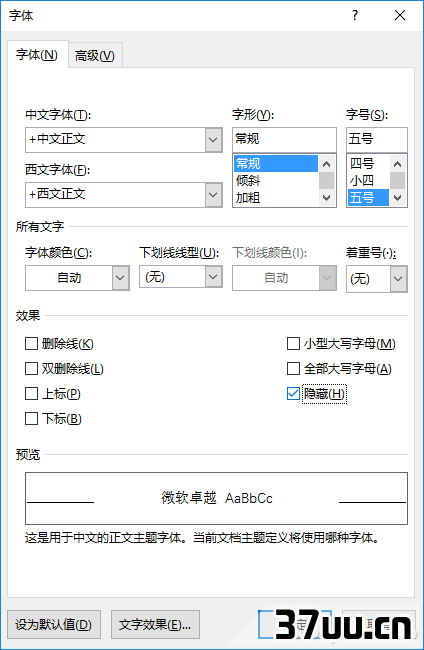424x650 pixels.
Task: Tick the 上标 superscript checkbox
Action: [31, 393]
